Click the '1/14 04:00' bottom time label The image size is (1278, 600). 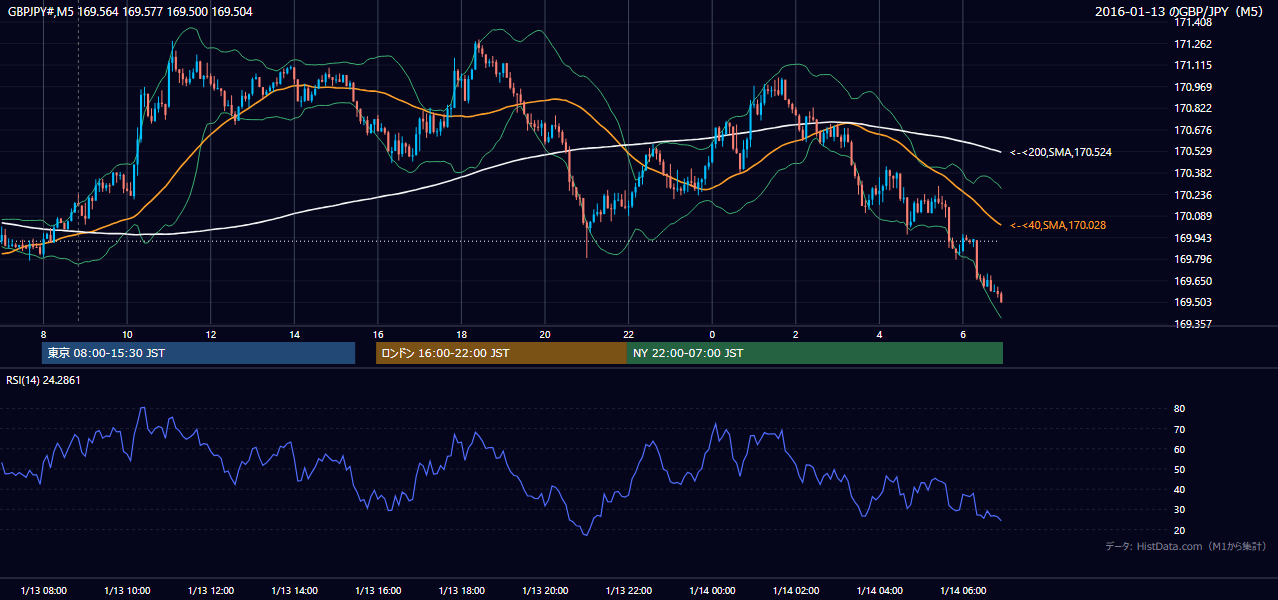tap(880, 591)
